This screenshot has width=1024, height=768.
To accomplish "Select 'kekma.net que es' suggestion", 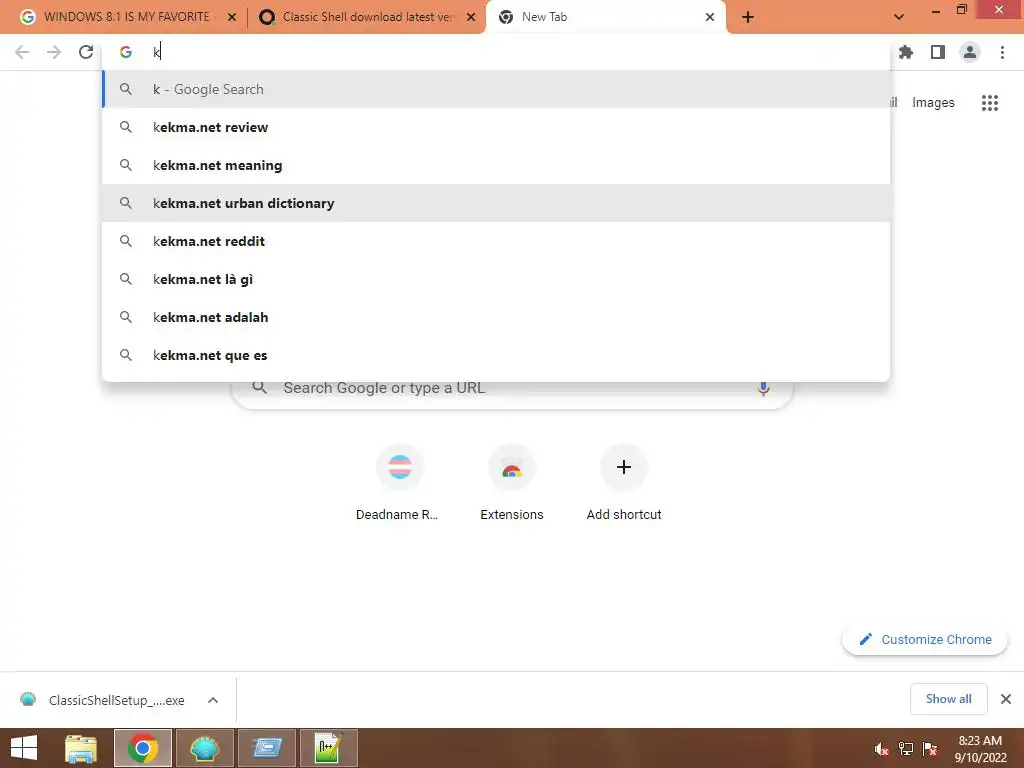I will pos(496,355).
